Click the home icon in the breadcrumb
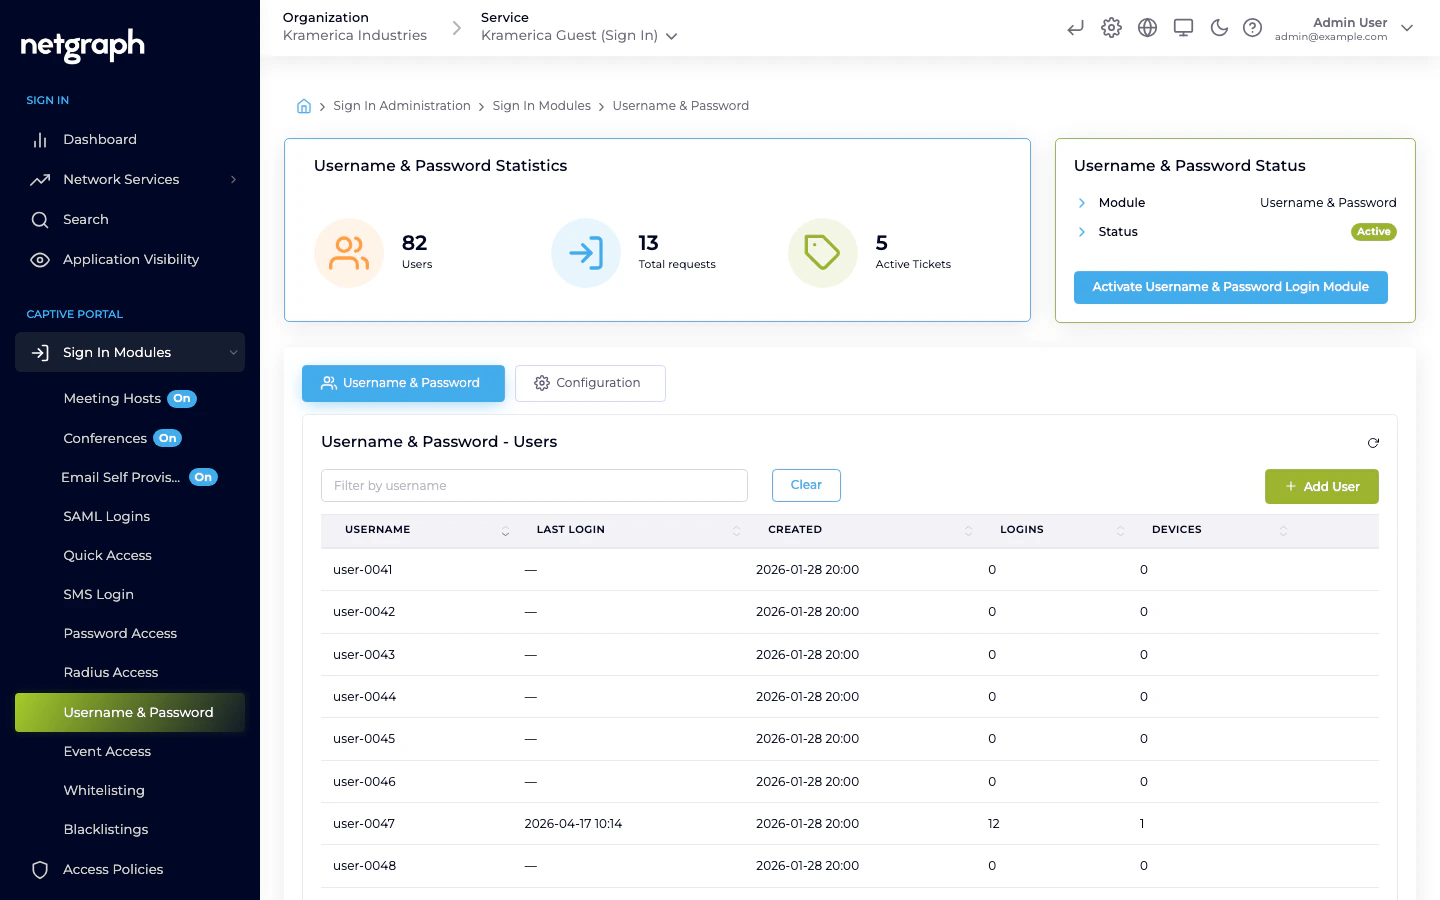1440x900 pixels. point(304,105)
